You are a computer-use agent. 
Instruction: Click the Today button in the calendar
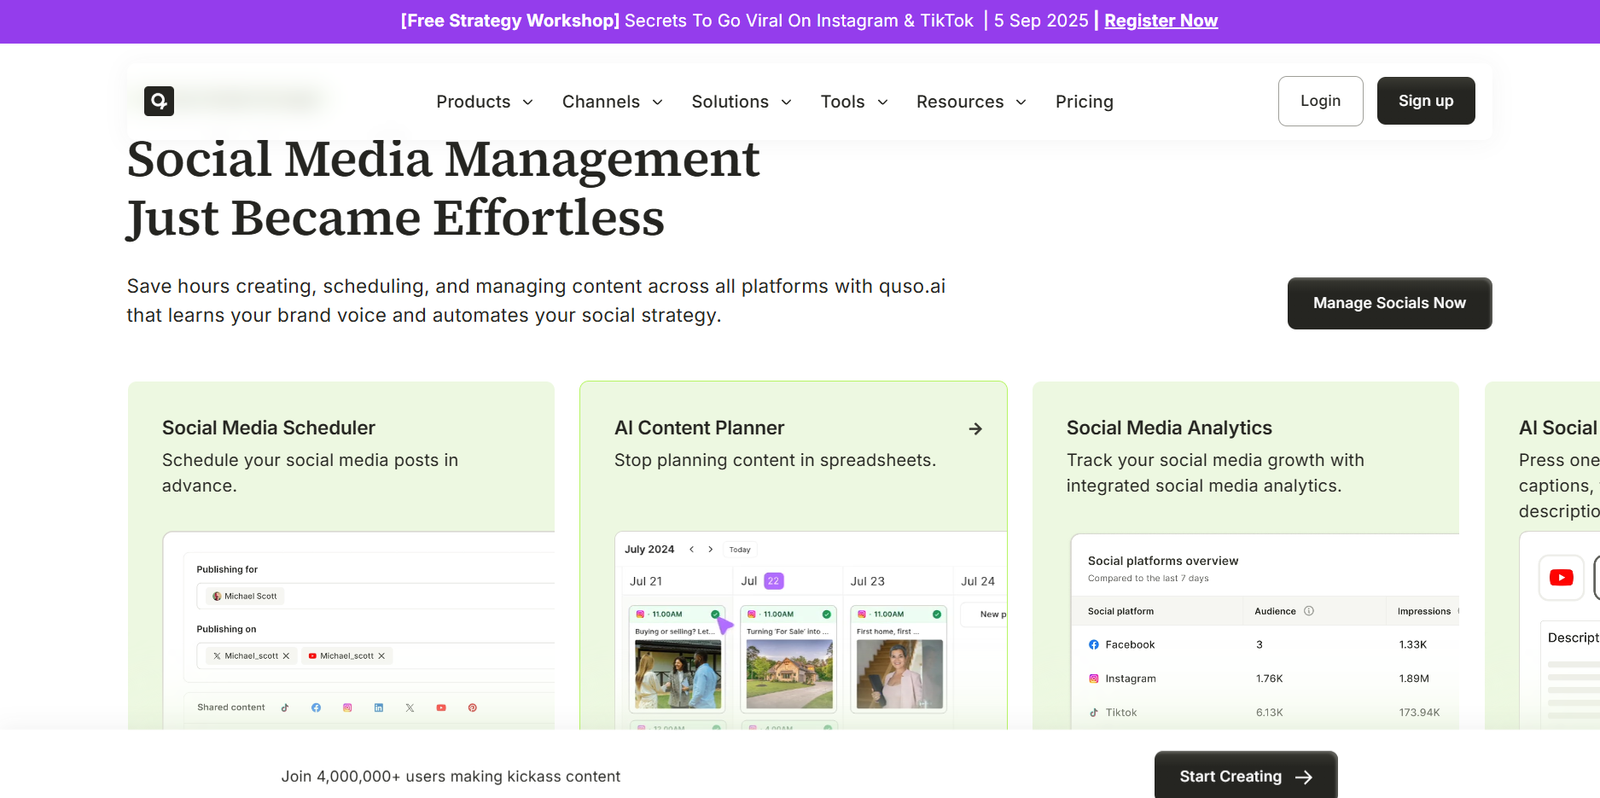740,549
